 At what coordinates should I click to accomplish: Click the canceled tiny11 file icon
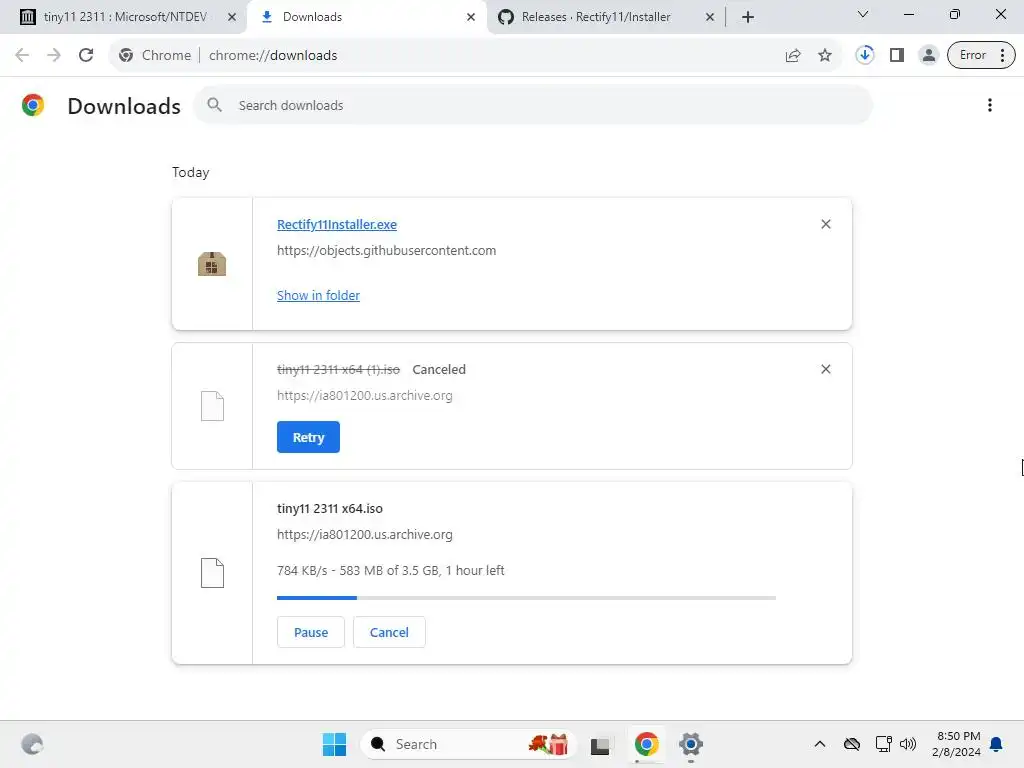pyautogui.click(x=212, y=406)
